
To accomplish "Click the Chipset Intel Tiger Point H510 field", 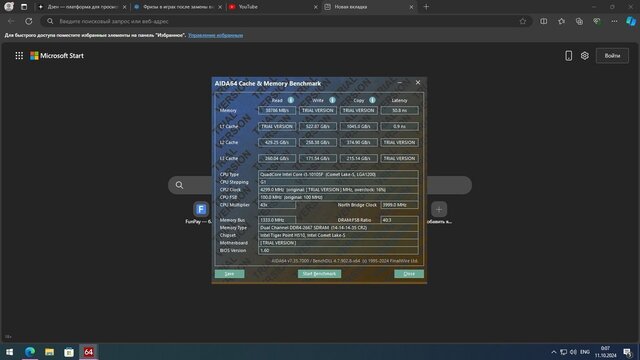I will coord(338,235).
